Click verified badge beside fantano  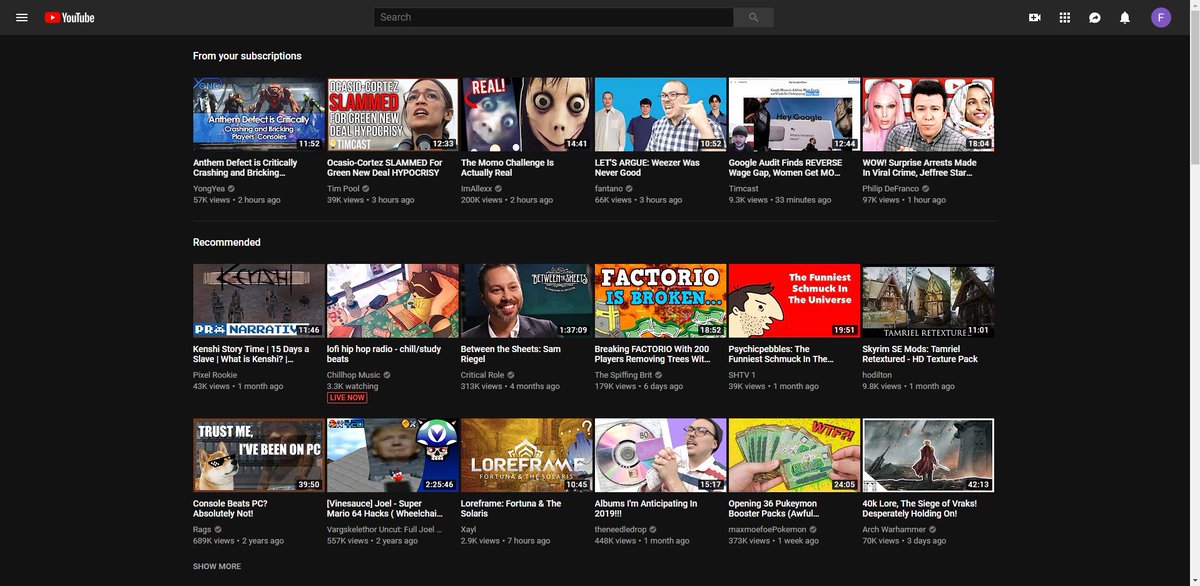(x=630, y=188)
